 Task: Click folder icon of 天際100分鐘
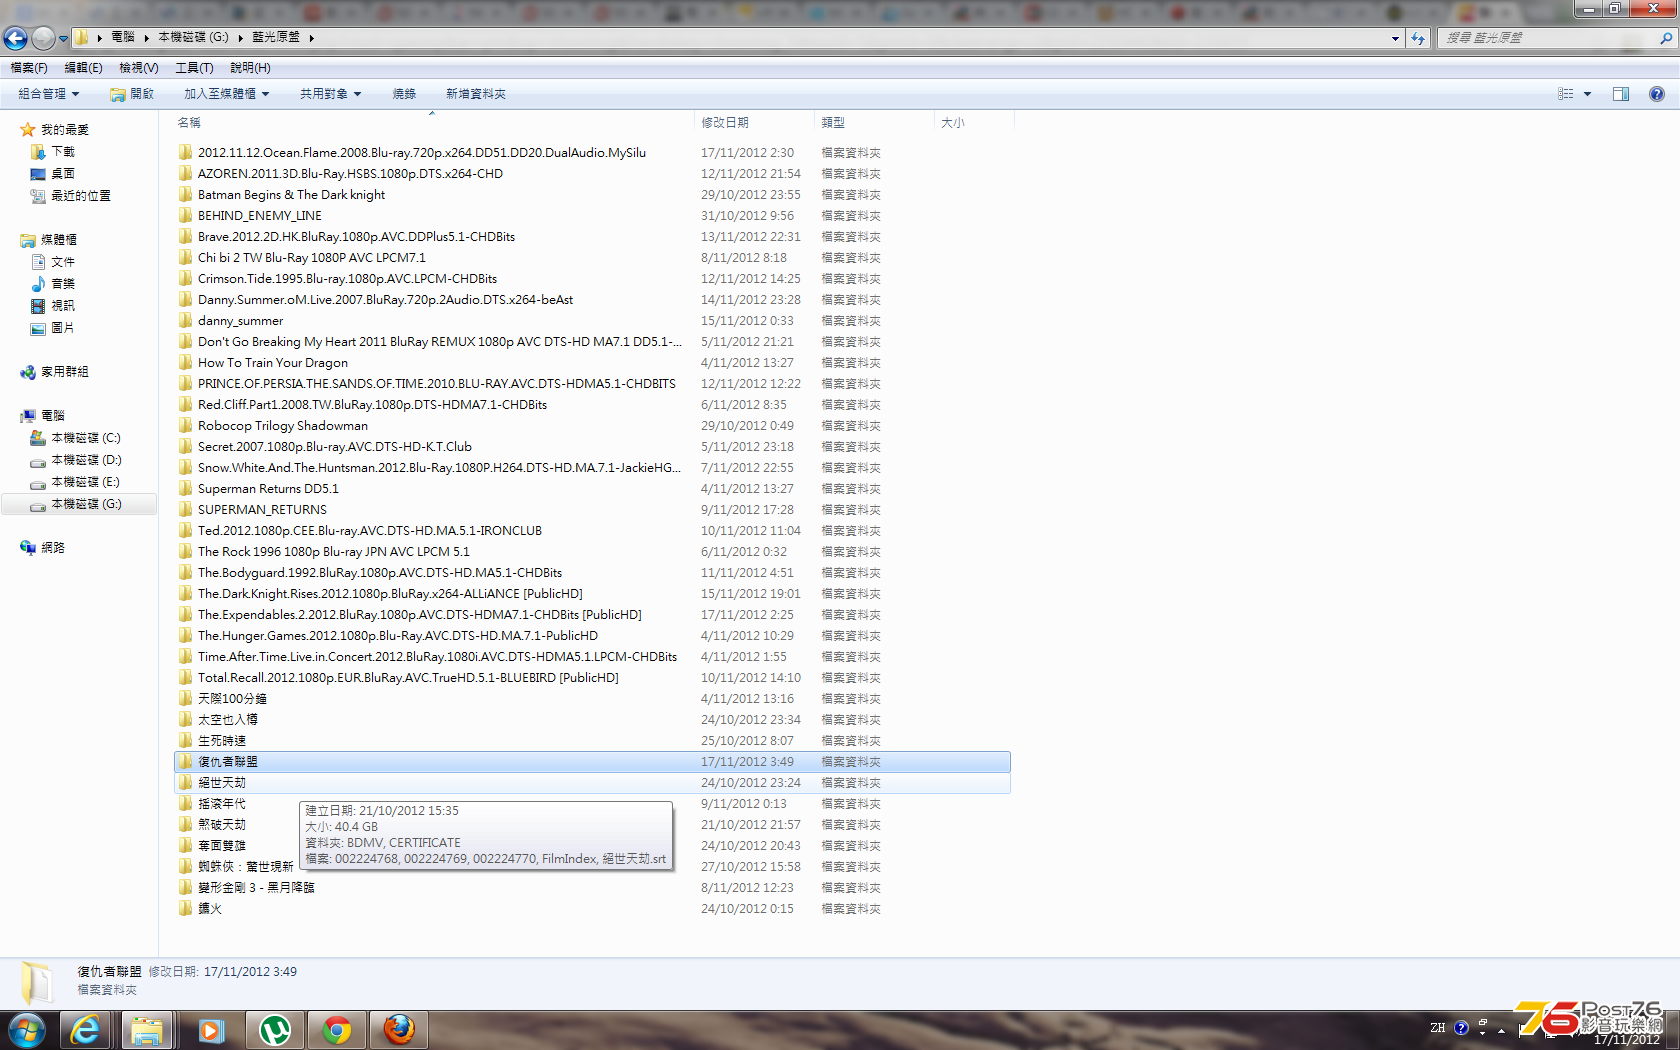[185, 698]
